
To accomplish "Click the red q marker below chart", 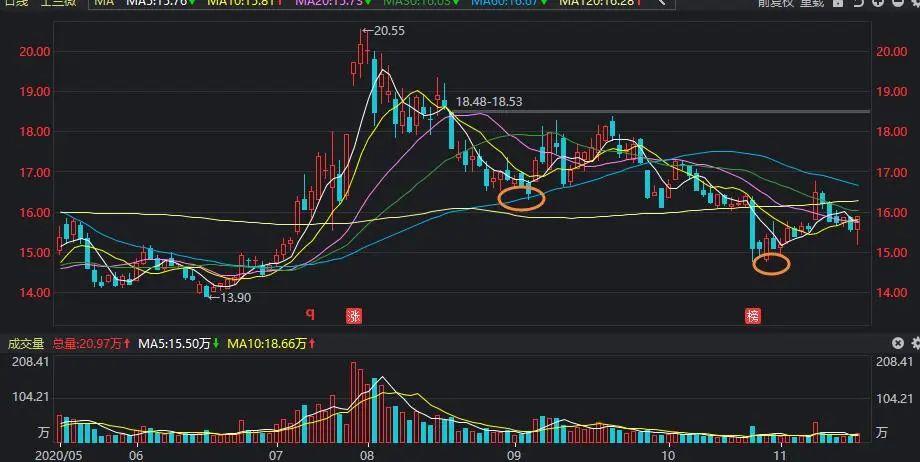I will (x=310, y=314).
